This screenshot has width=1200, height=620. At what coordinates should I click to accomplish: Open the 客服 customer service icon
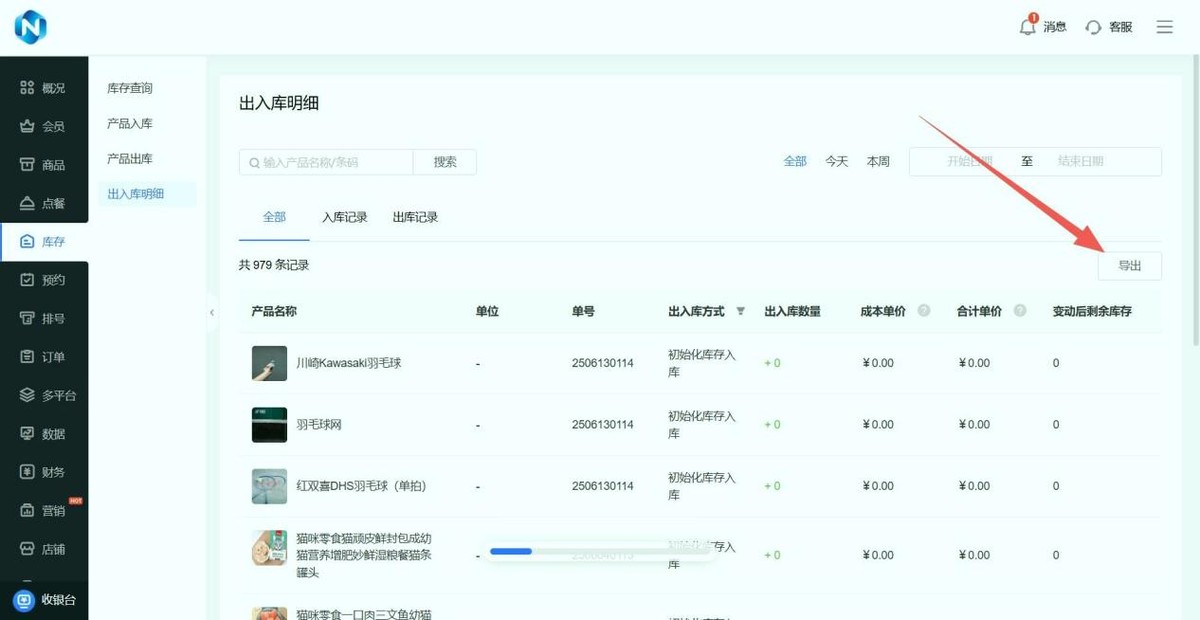point(1093,27)
